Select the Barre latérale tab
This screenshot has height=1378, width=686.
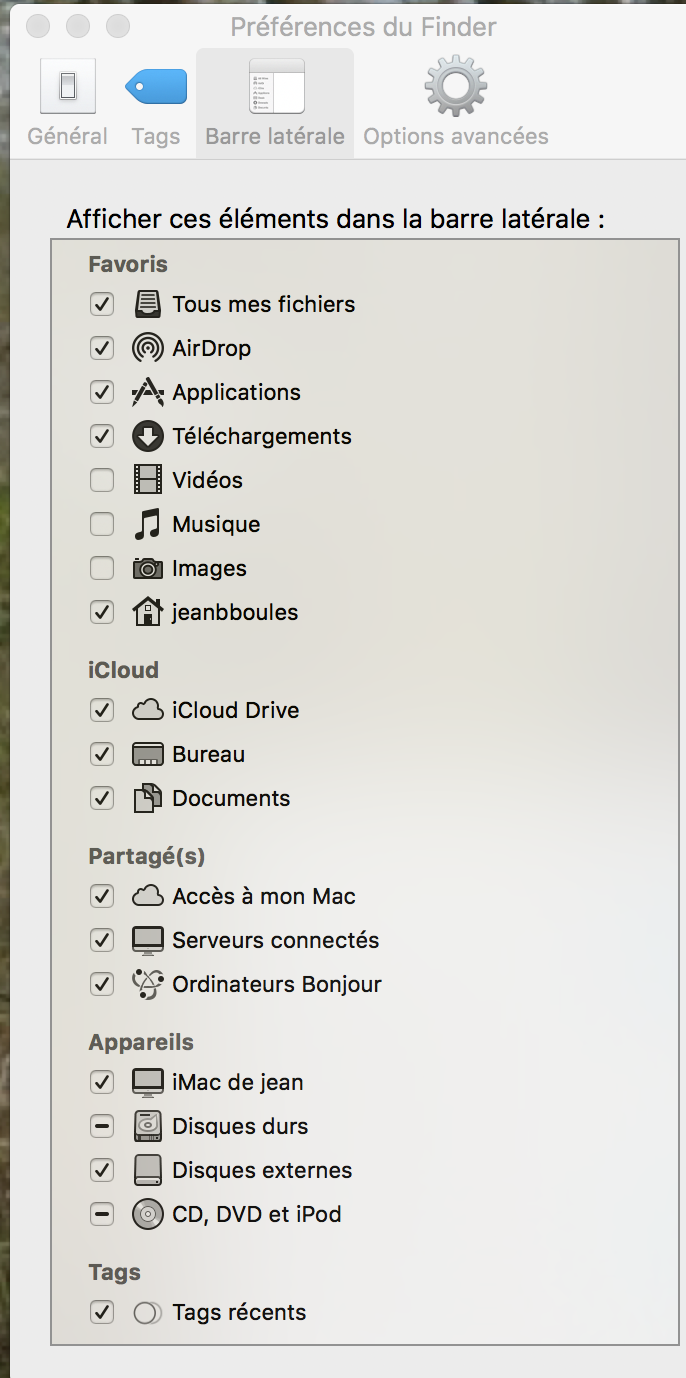pos(275,102)
